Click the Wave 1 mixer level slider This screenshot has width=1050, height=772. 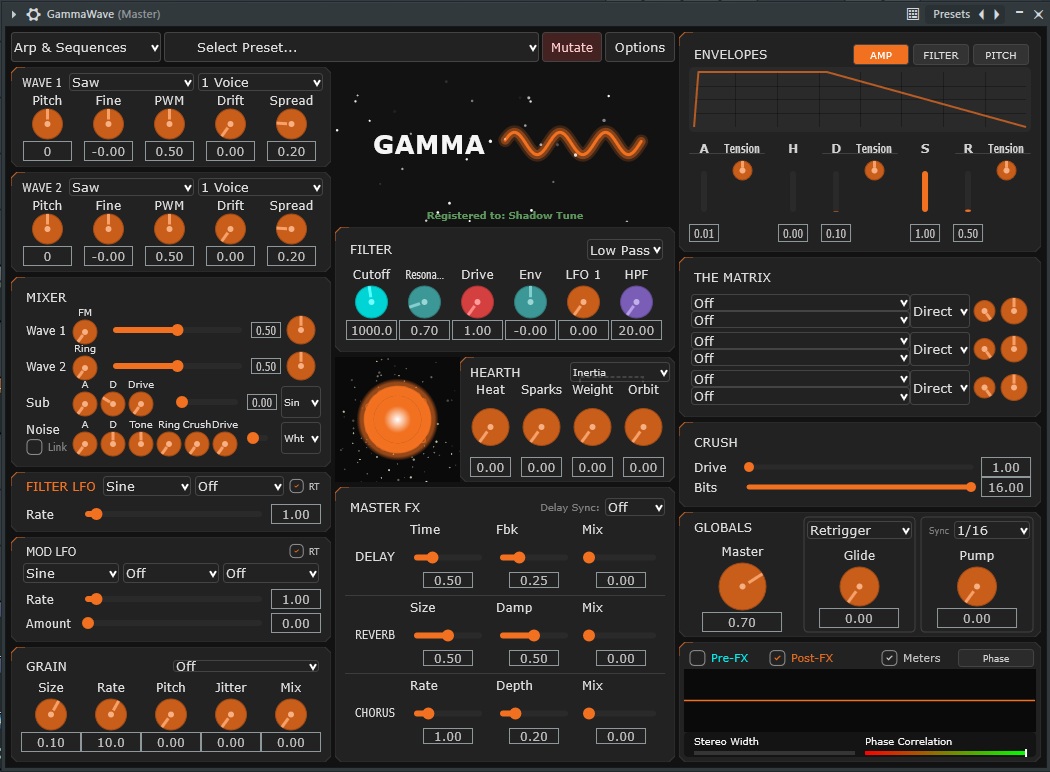click(177, 330)
